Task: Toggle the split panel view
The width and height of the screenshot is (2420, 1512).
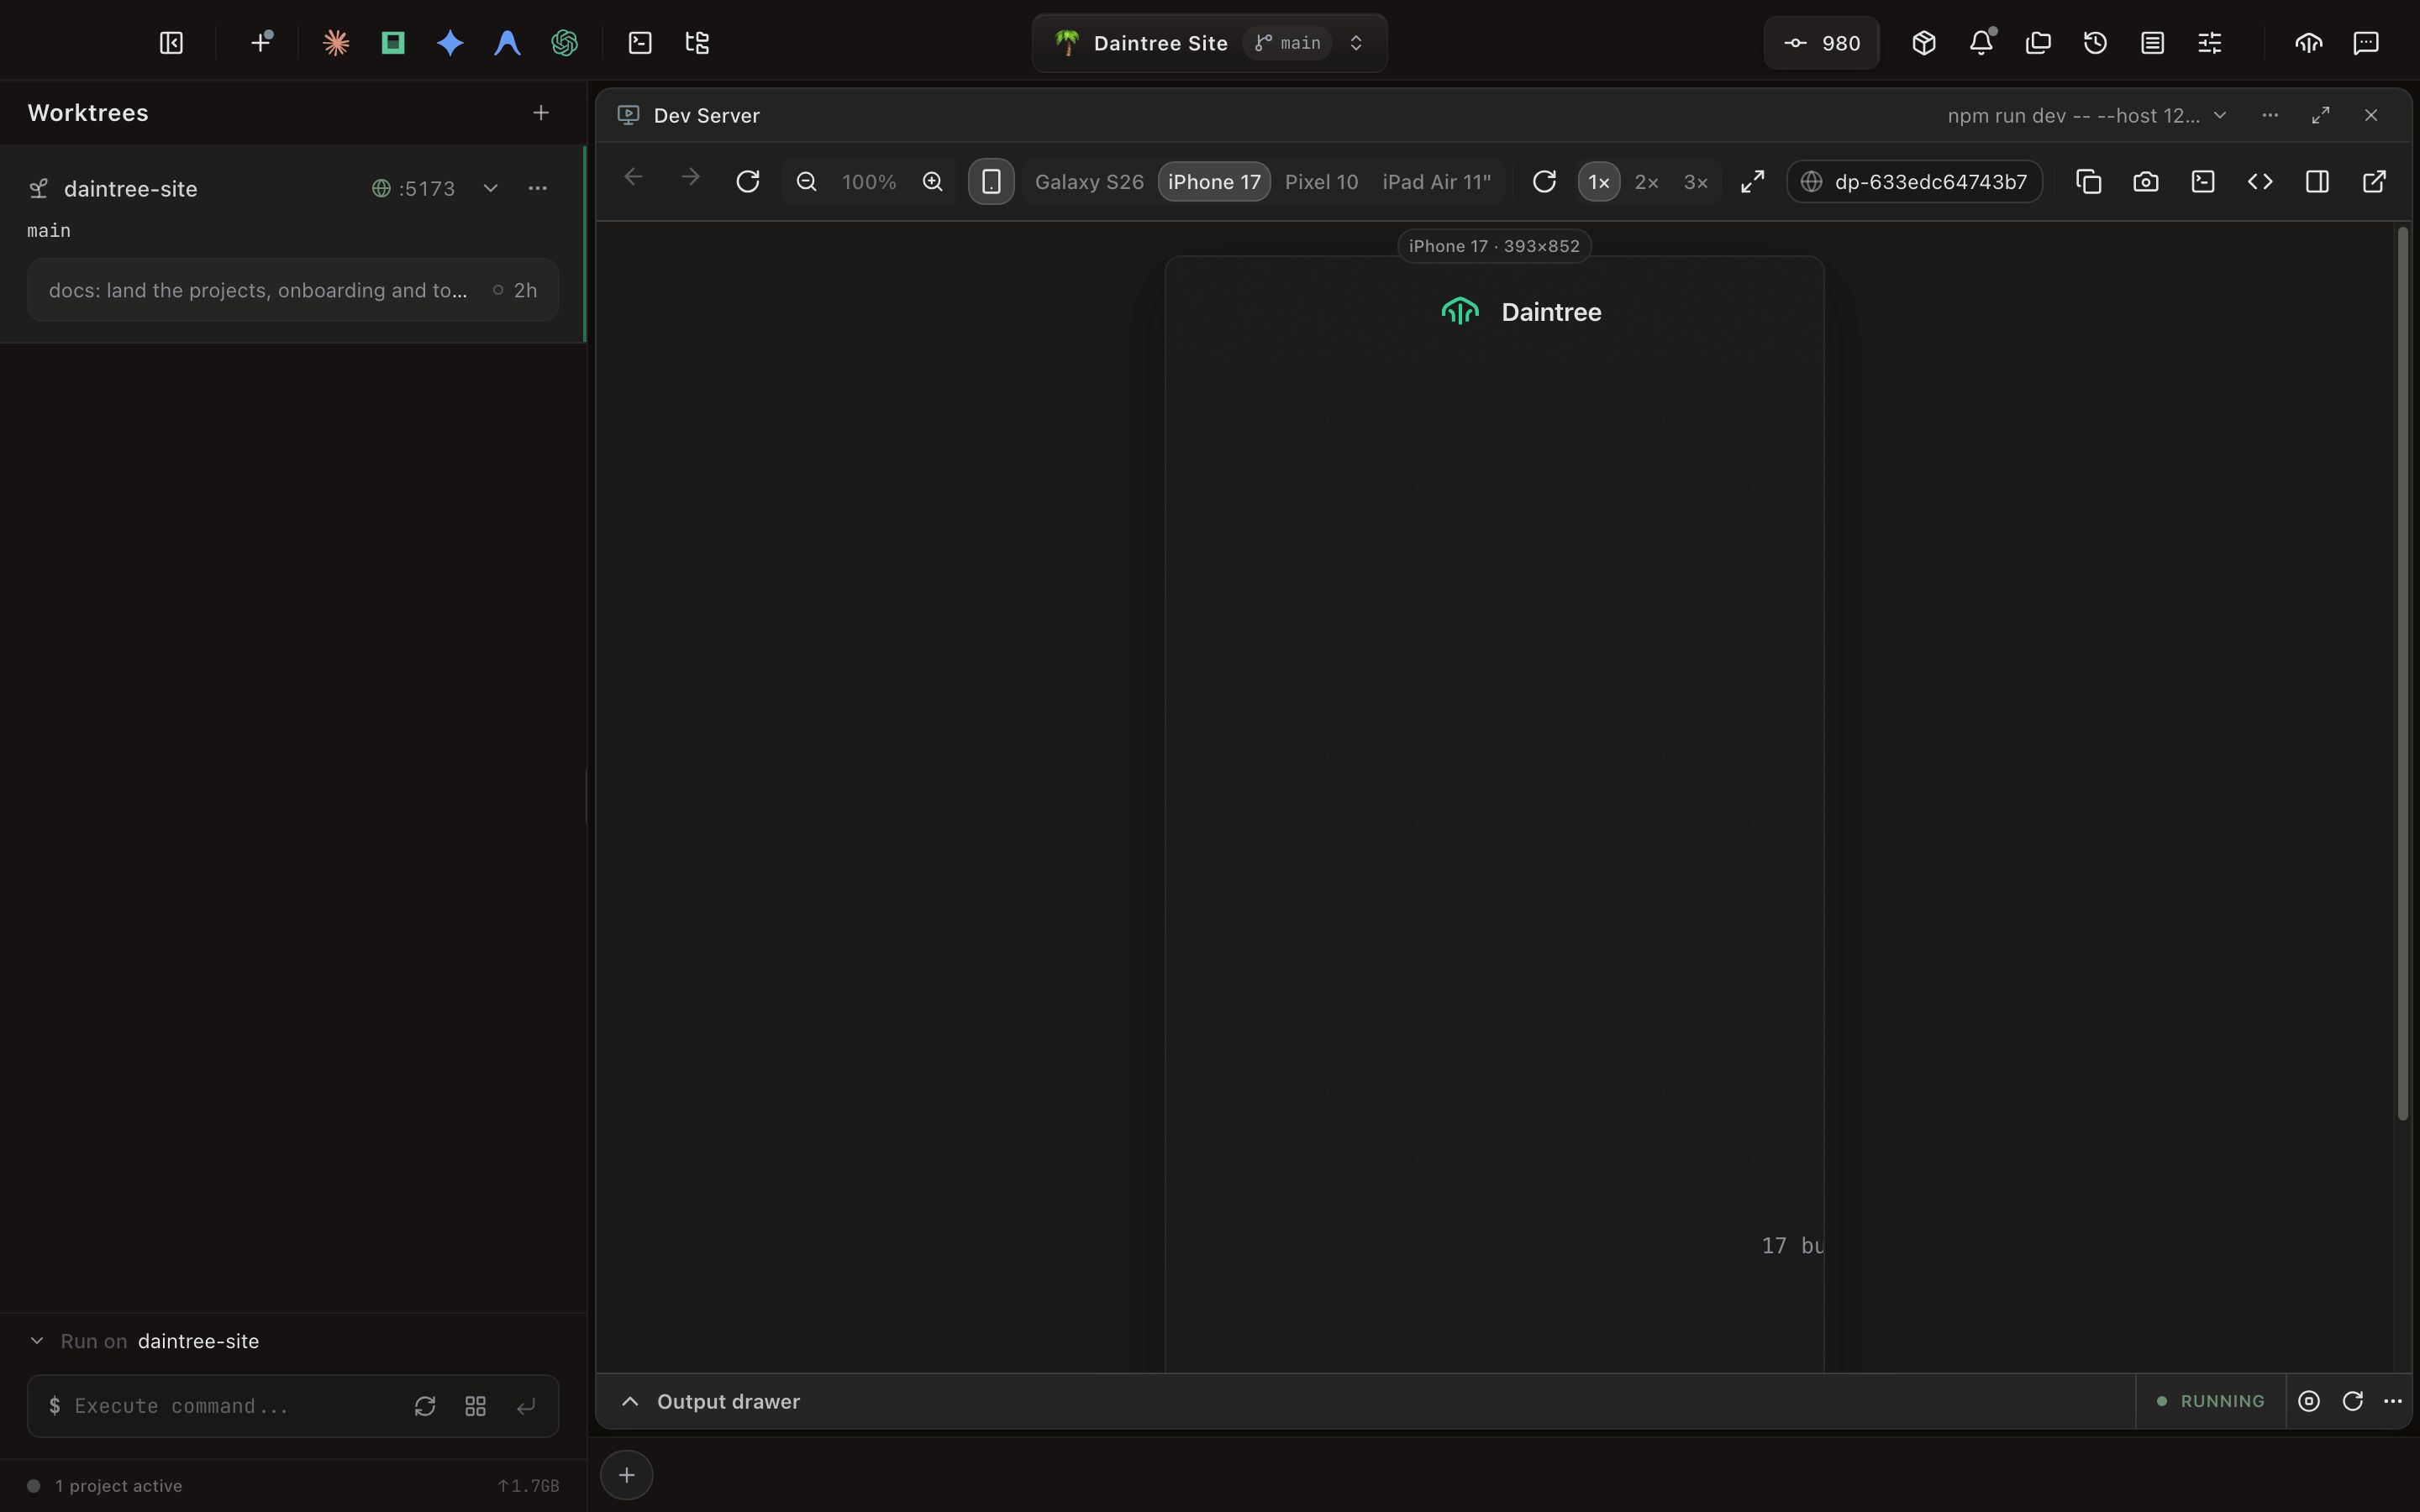Action: [2317, 182]
